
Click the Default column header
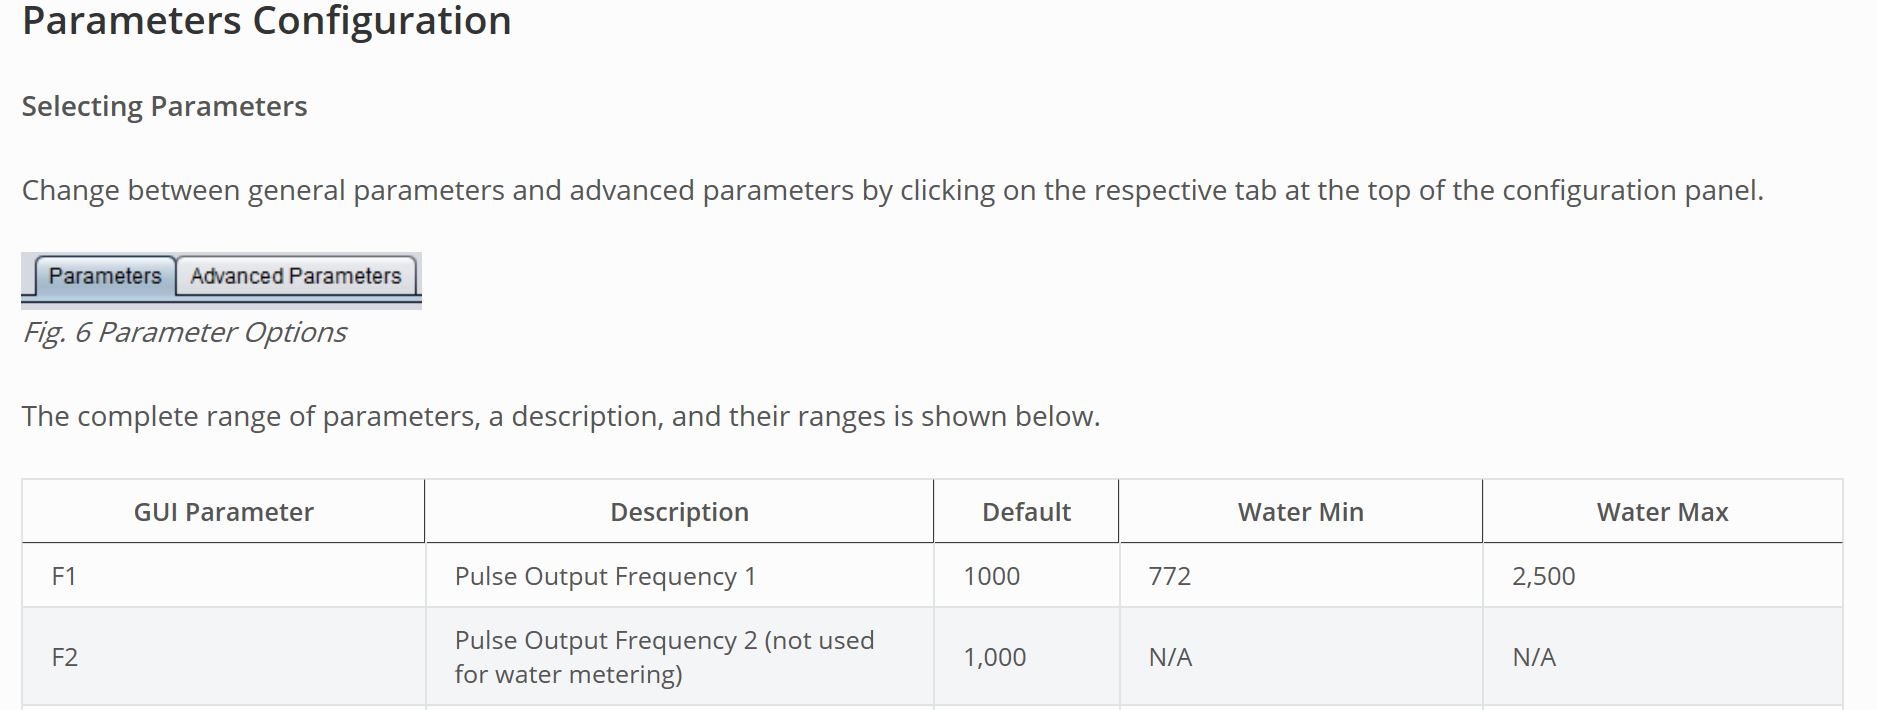coord(1026,512)
